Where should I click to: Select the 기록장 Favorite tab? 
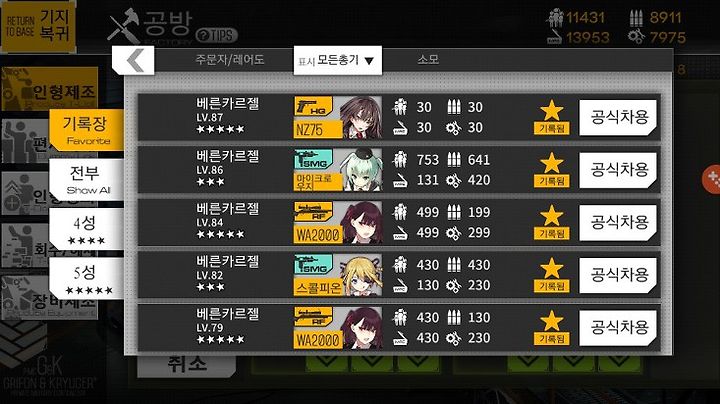coord(86,130)
